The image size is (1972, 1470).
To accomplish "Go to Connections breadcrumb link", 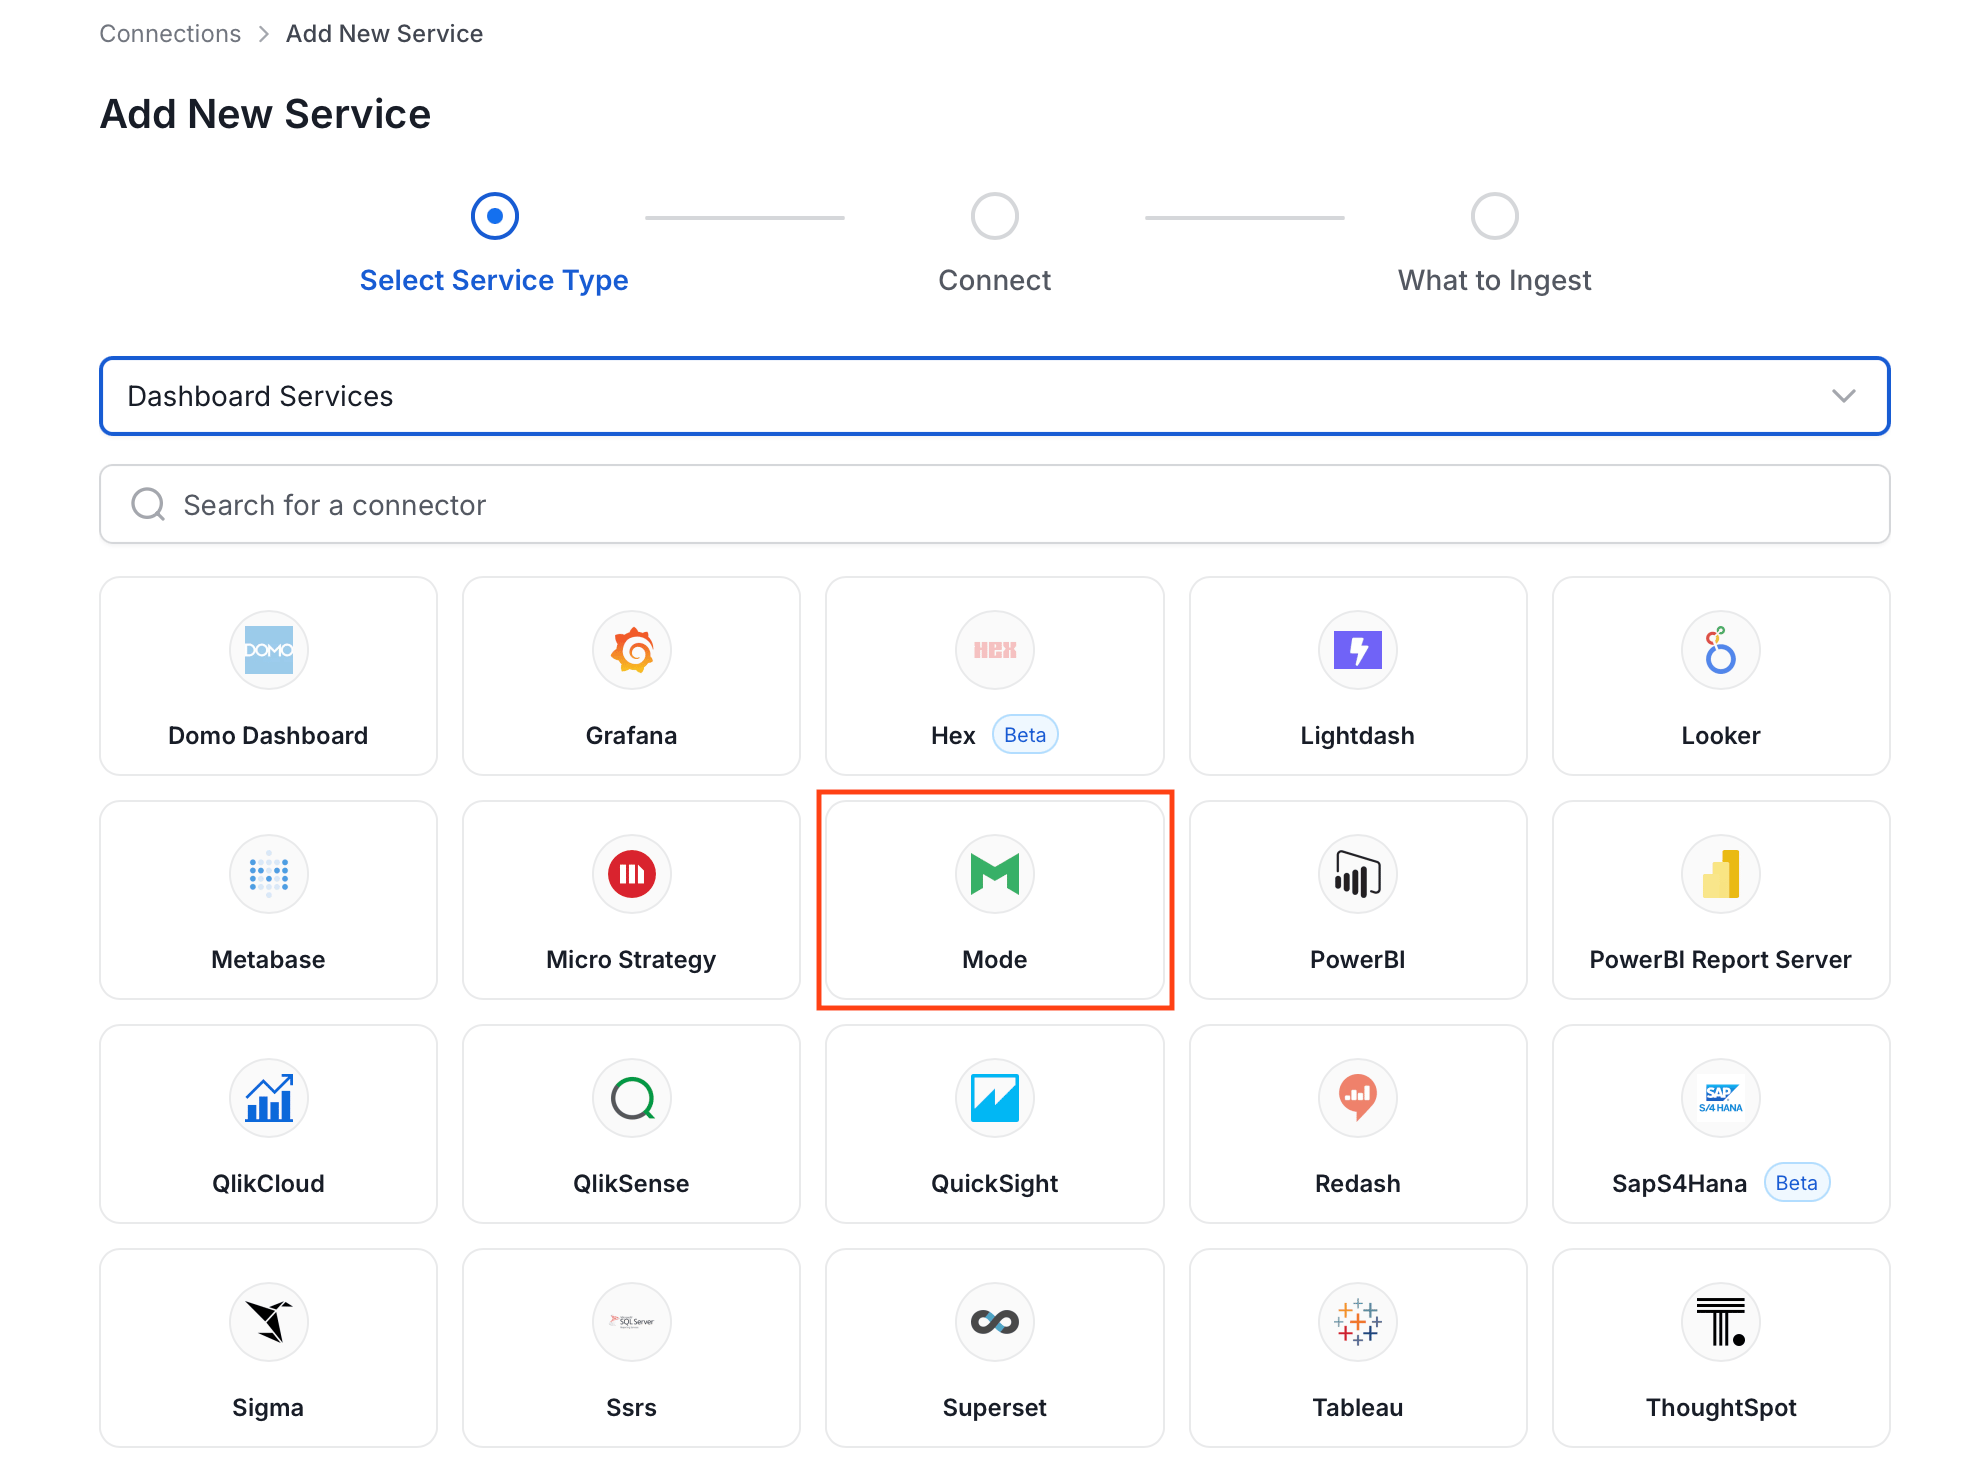I will (170, 33).
